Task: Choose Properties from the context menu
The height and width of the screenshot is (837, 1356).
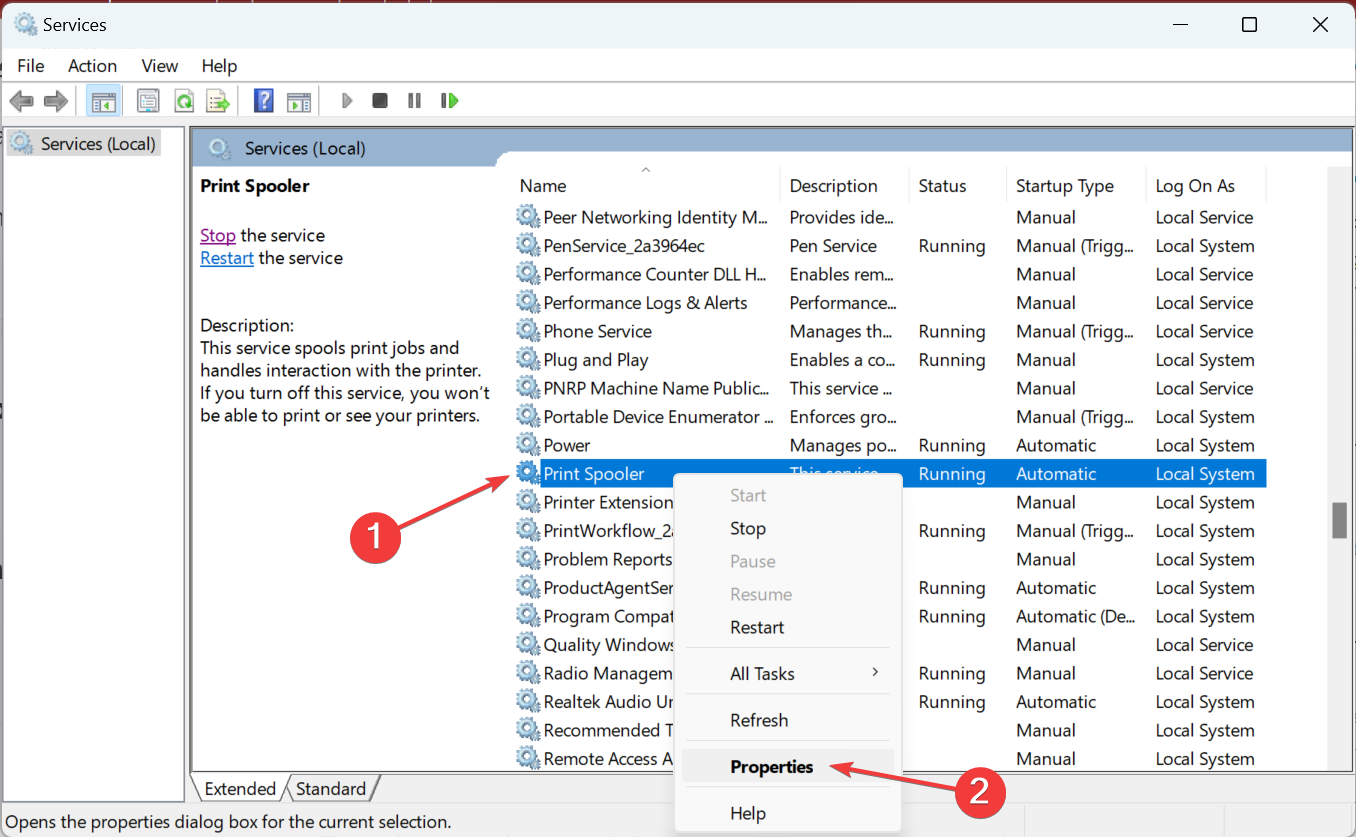Action: 771,767
